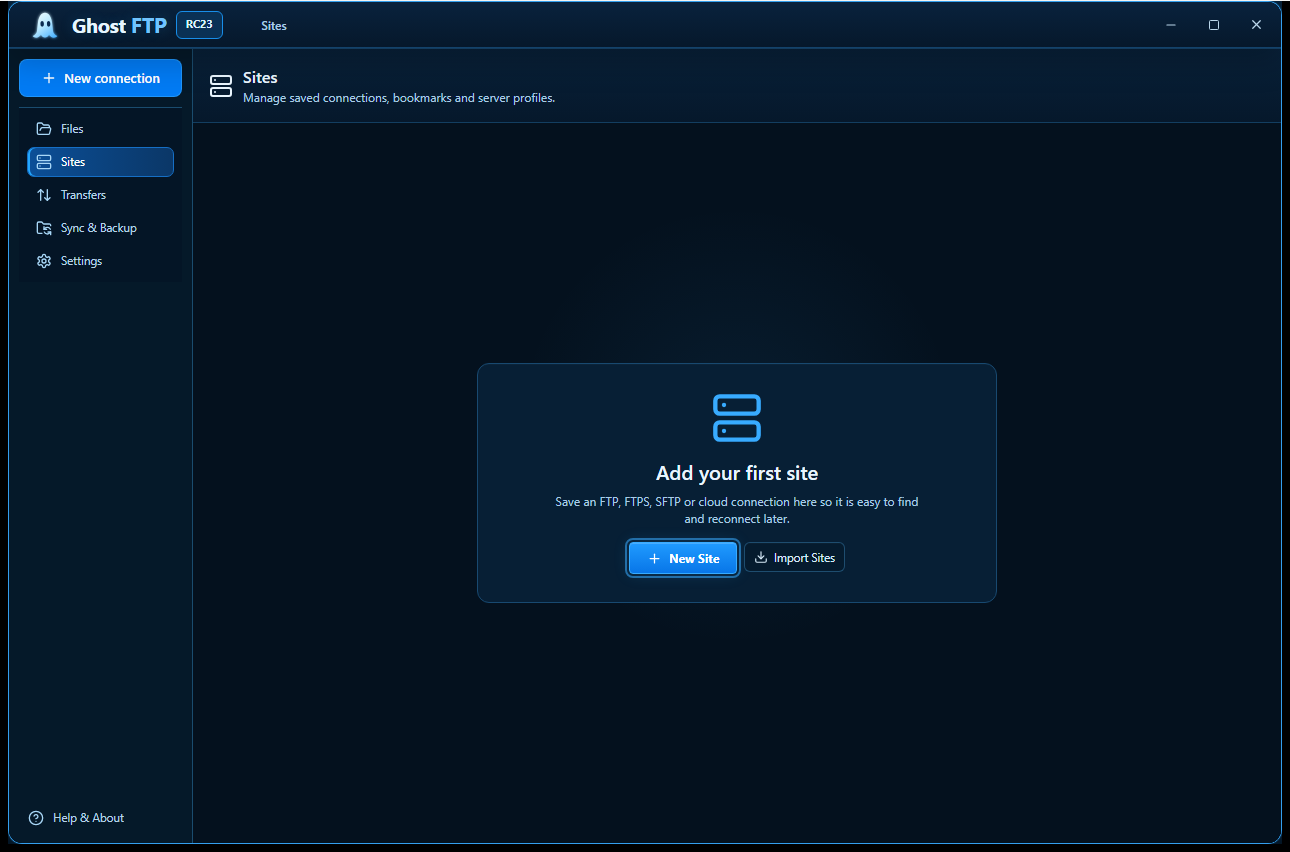Screen dimensions: 1290x852
Task: Click the large server icon above 'Add your first site'
Action: (737, 418)
